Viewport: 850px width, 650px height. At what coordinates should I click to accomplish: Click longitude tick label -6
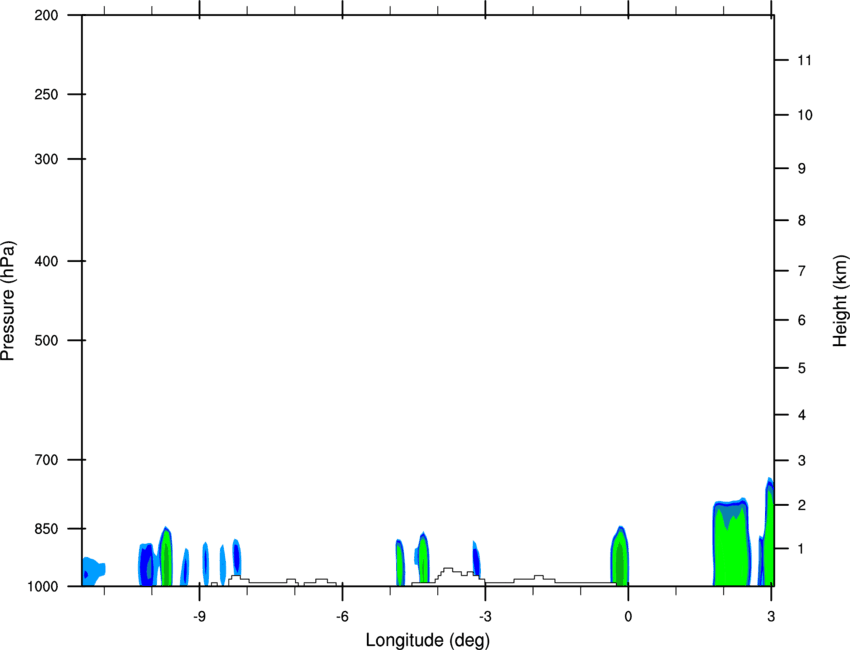342,616
